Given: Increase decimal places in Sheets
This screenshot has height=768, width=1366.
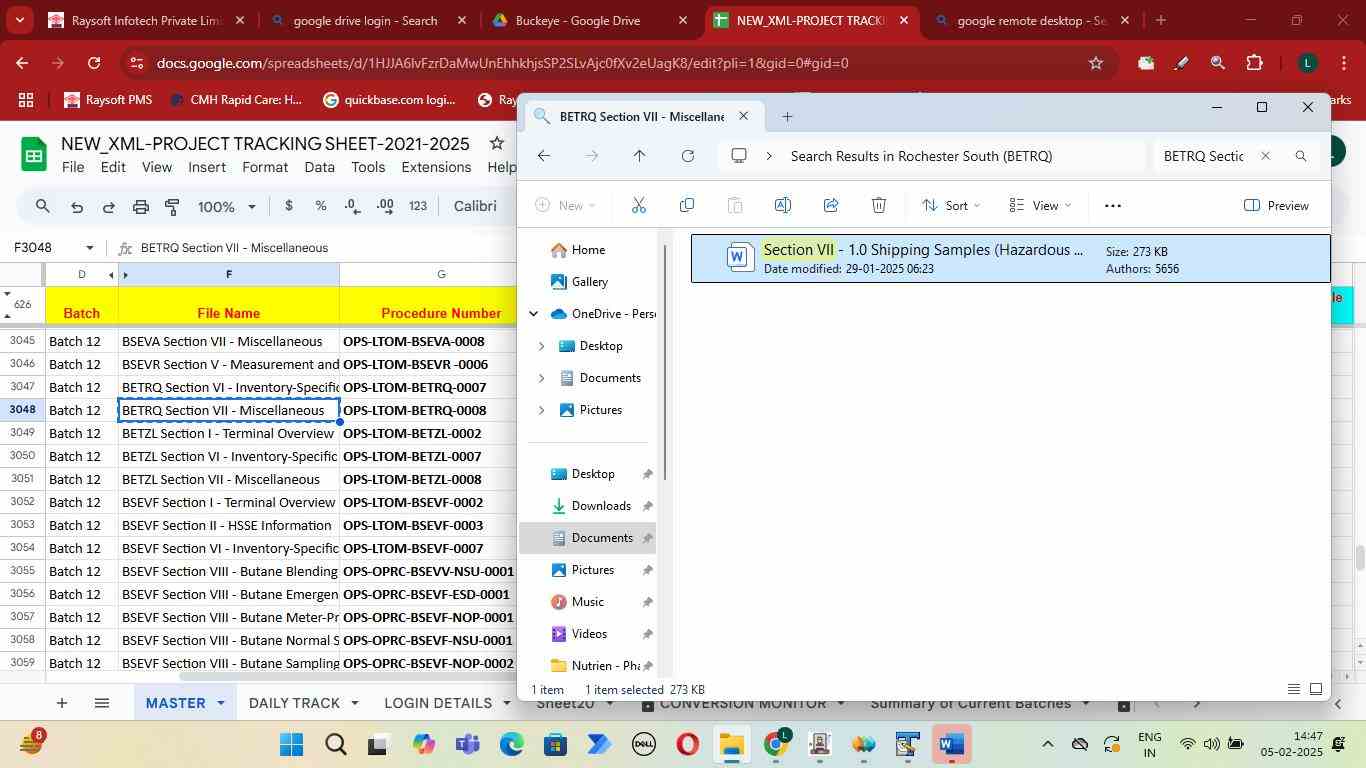Looking at the screenshot, I should [x=385, y=206].
